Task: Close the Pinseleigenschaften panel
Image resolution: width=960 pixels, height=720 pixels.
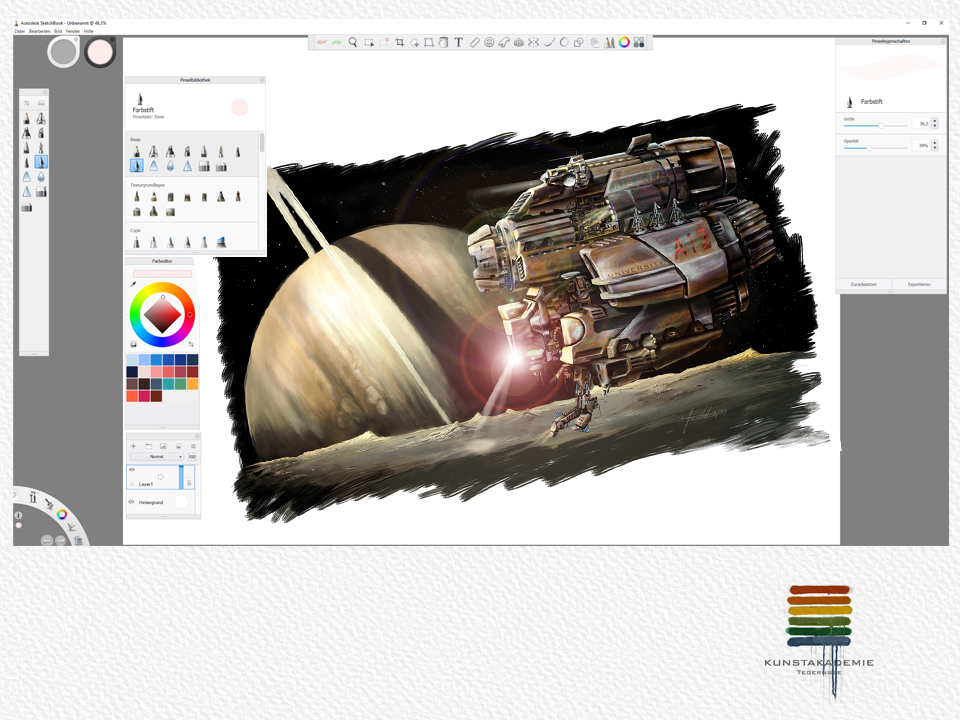Action: [x=943, y=41]
